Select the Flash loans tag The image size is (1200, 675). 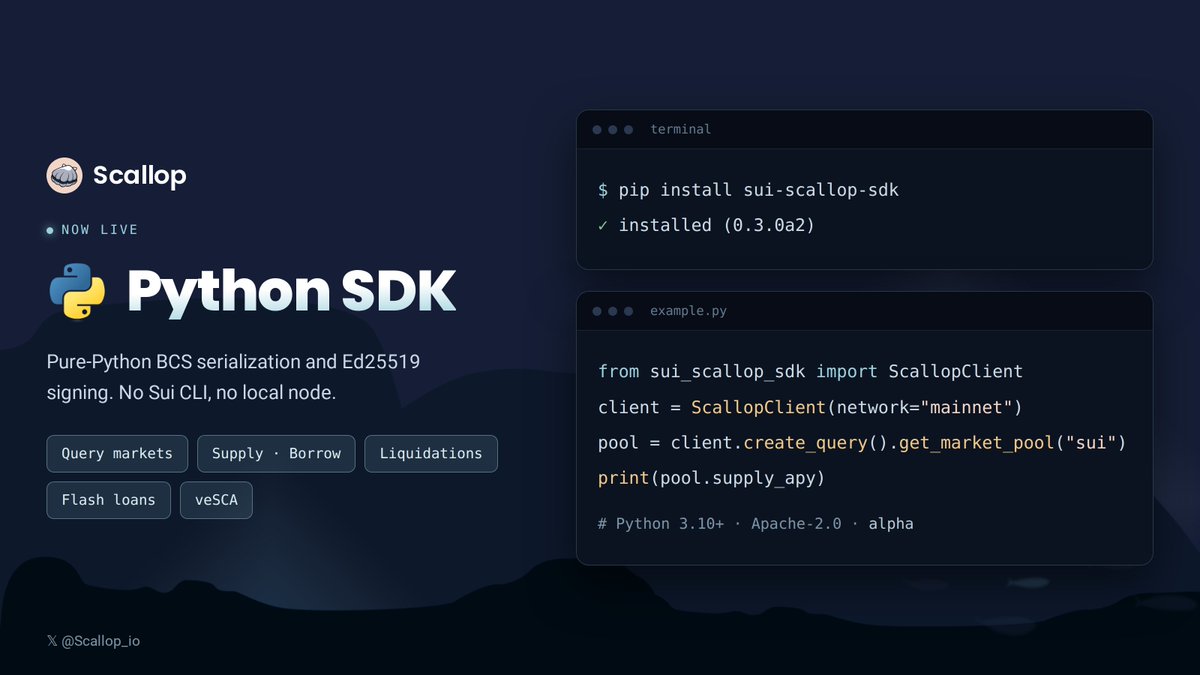pos(109,500)
